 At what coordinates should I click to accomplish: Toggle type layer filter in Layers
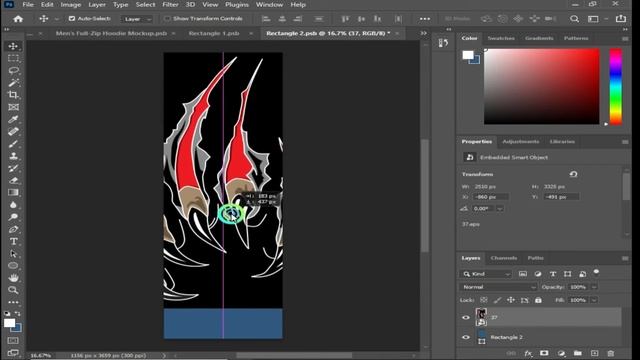[x=553, y=274]
